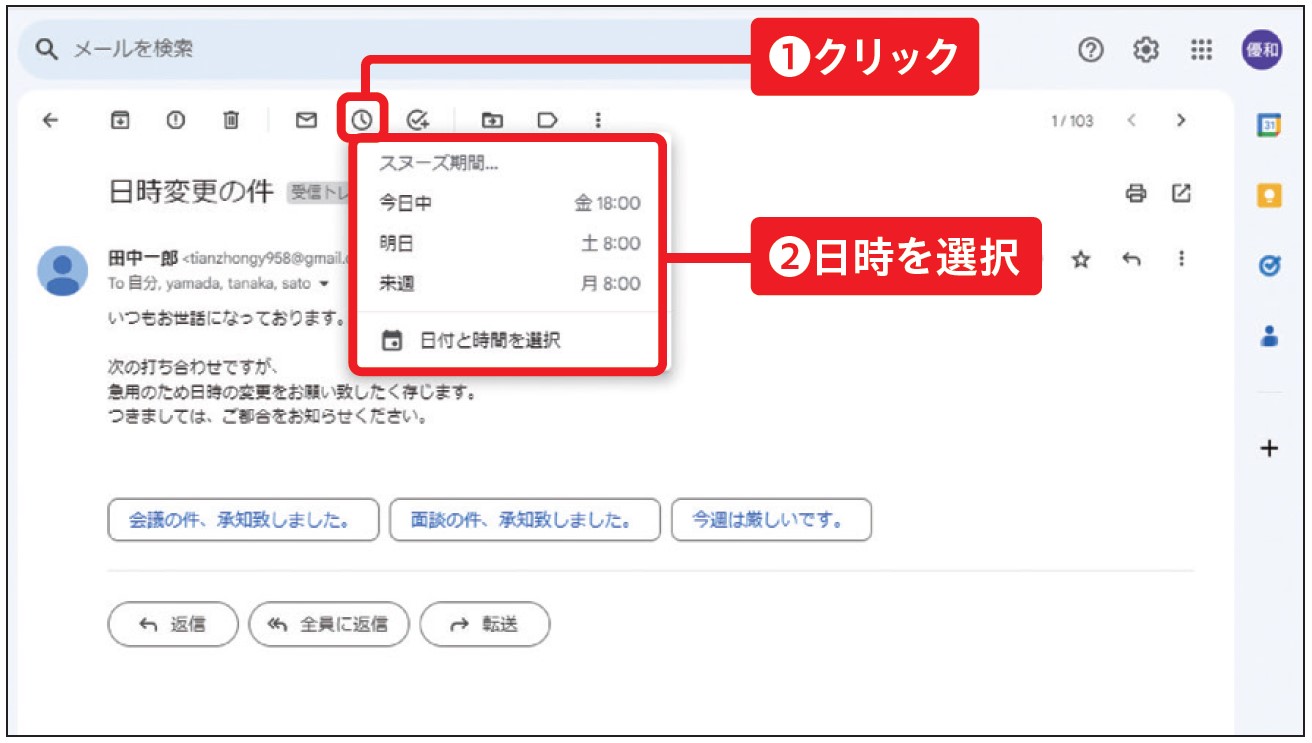Open the Labels tag icon
This screenshot has width=1312, height=743.
tap(547, 120)
